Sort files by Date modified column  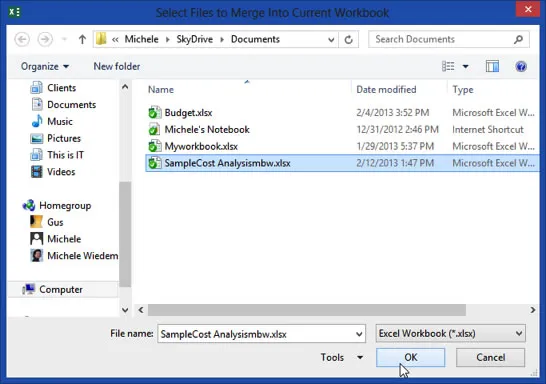pyautogui.click(x=386, y=89)
